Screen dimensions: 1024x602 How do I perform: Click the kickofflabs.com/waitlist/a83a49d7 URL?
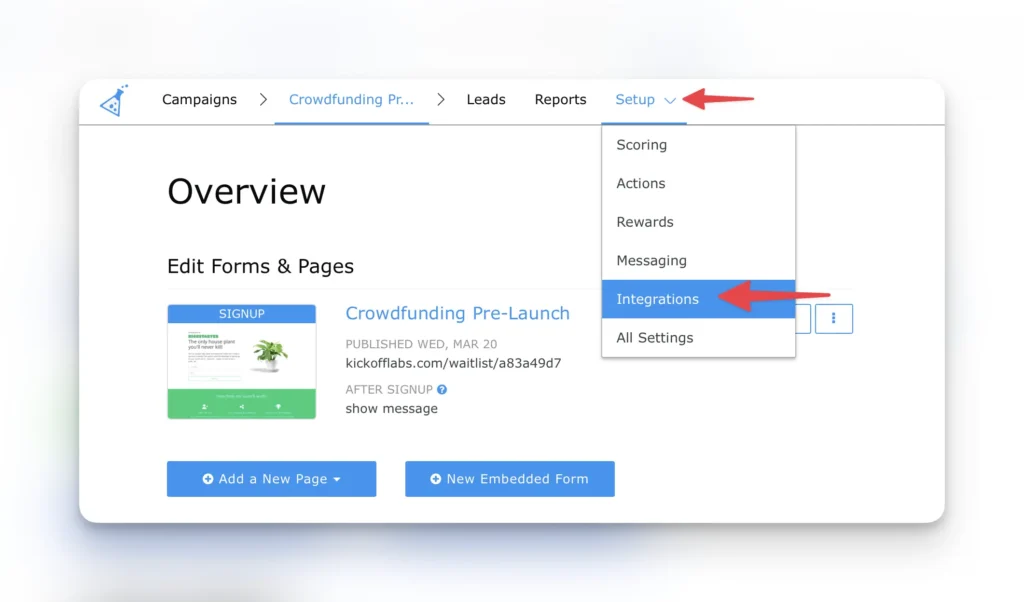tap(453, 363)
